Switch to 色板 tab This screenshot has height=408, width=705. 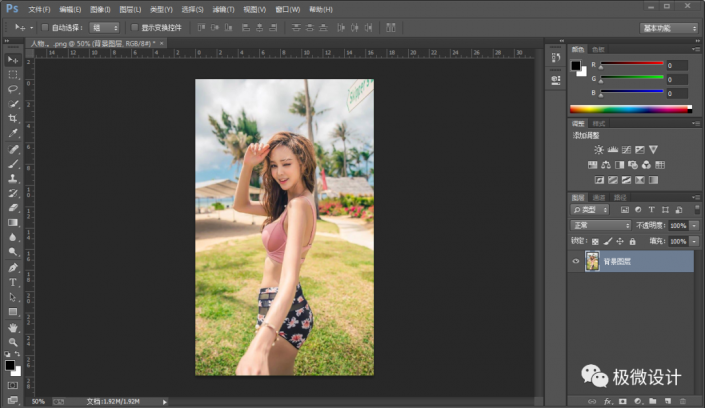(x=598, y=49)
